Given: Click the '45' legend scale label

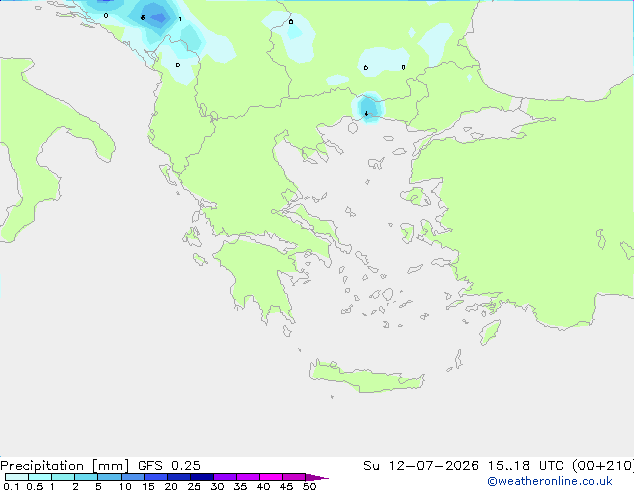Looking at the screenshot, I should coord(286,486).
